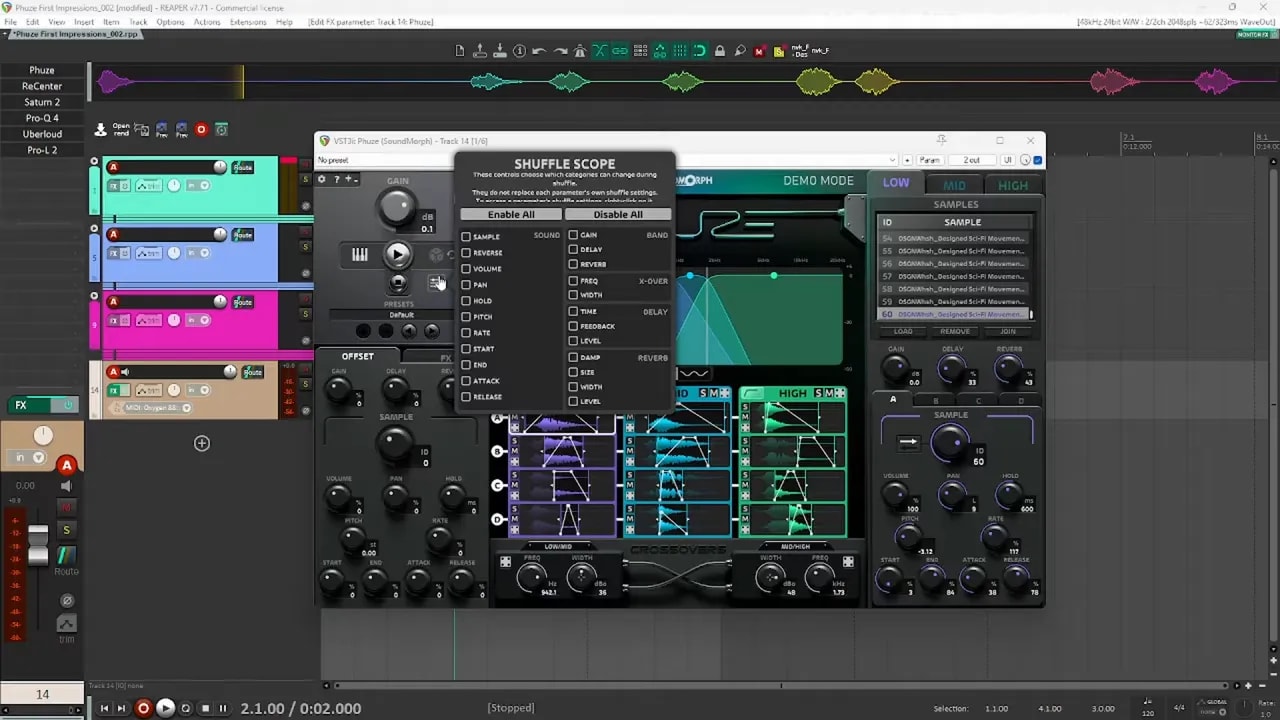Open the Default presets selector
The width and height of the screenshot is (1280, 720).
point(401,314)
